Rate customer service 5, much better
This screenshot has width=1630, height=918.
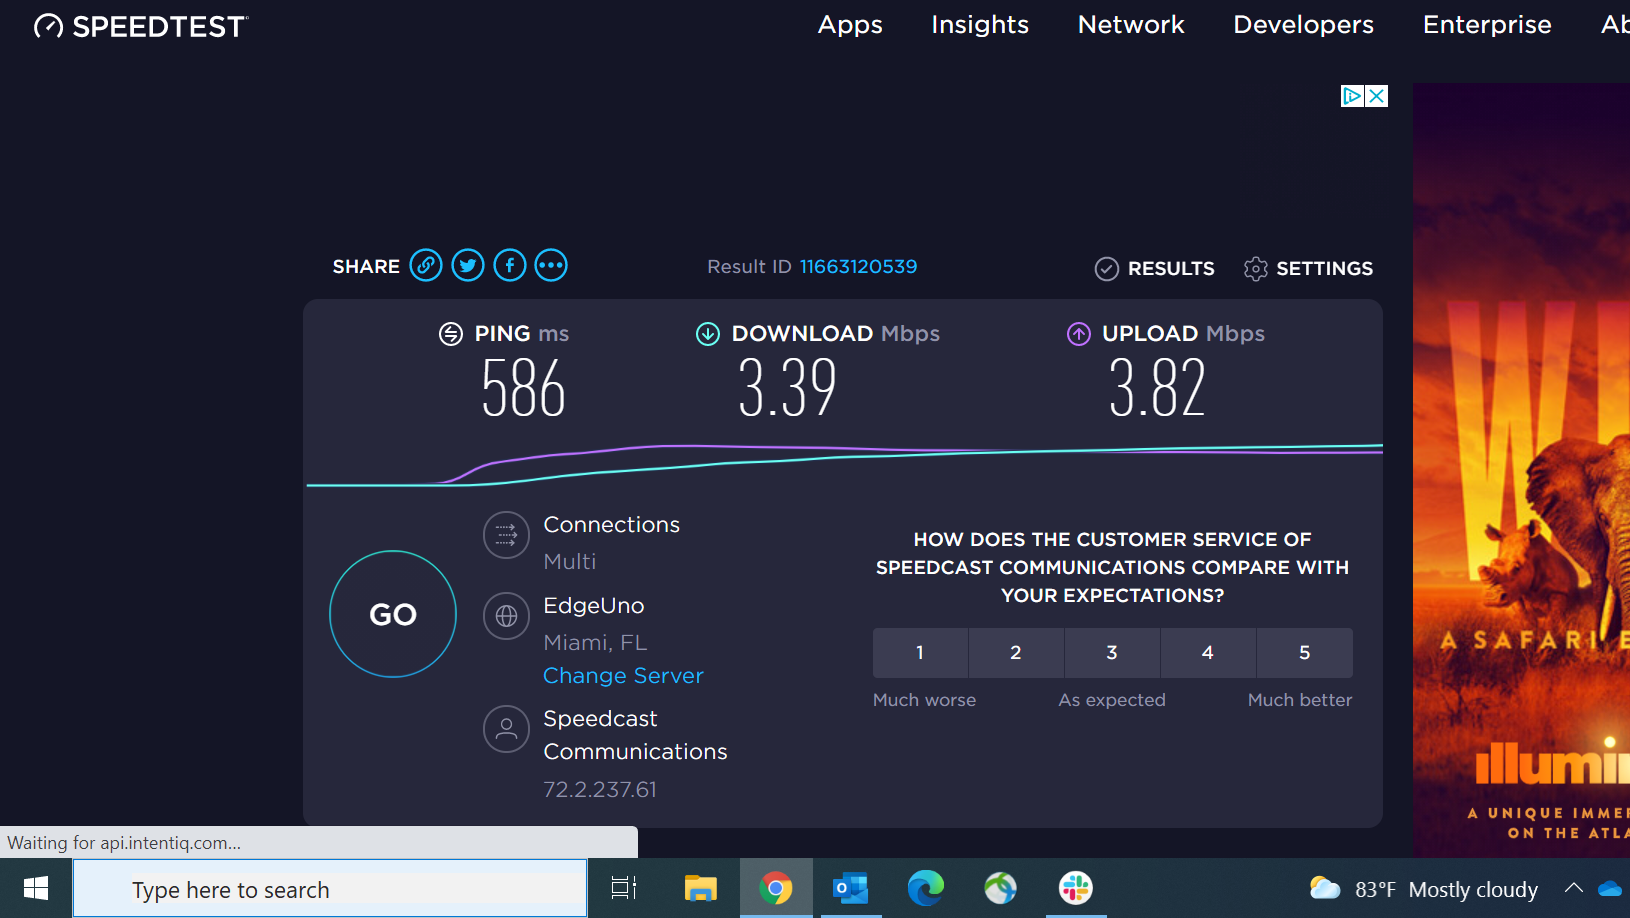pyautogui.click(x=1304, y=653)
